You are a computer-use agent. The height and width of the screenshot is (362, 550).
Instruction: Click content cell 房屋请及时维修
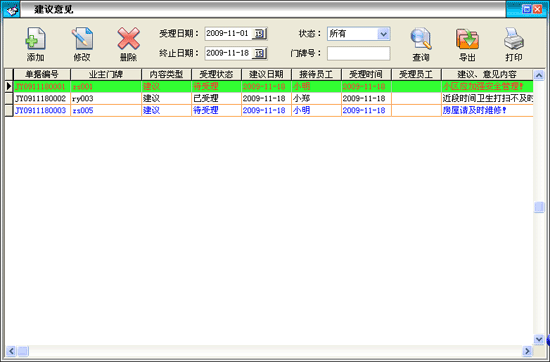click(x=487, y=110)
